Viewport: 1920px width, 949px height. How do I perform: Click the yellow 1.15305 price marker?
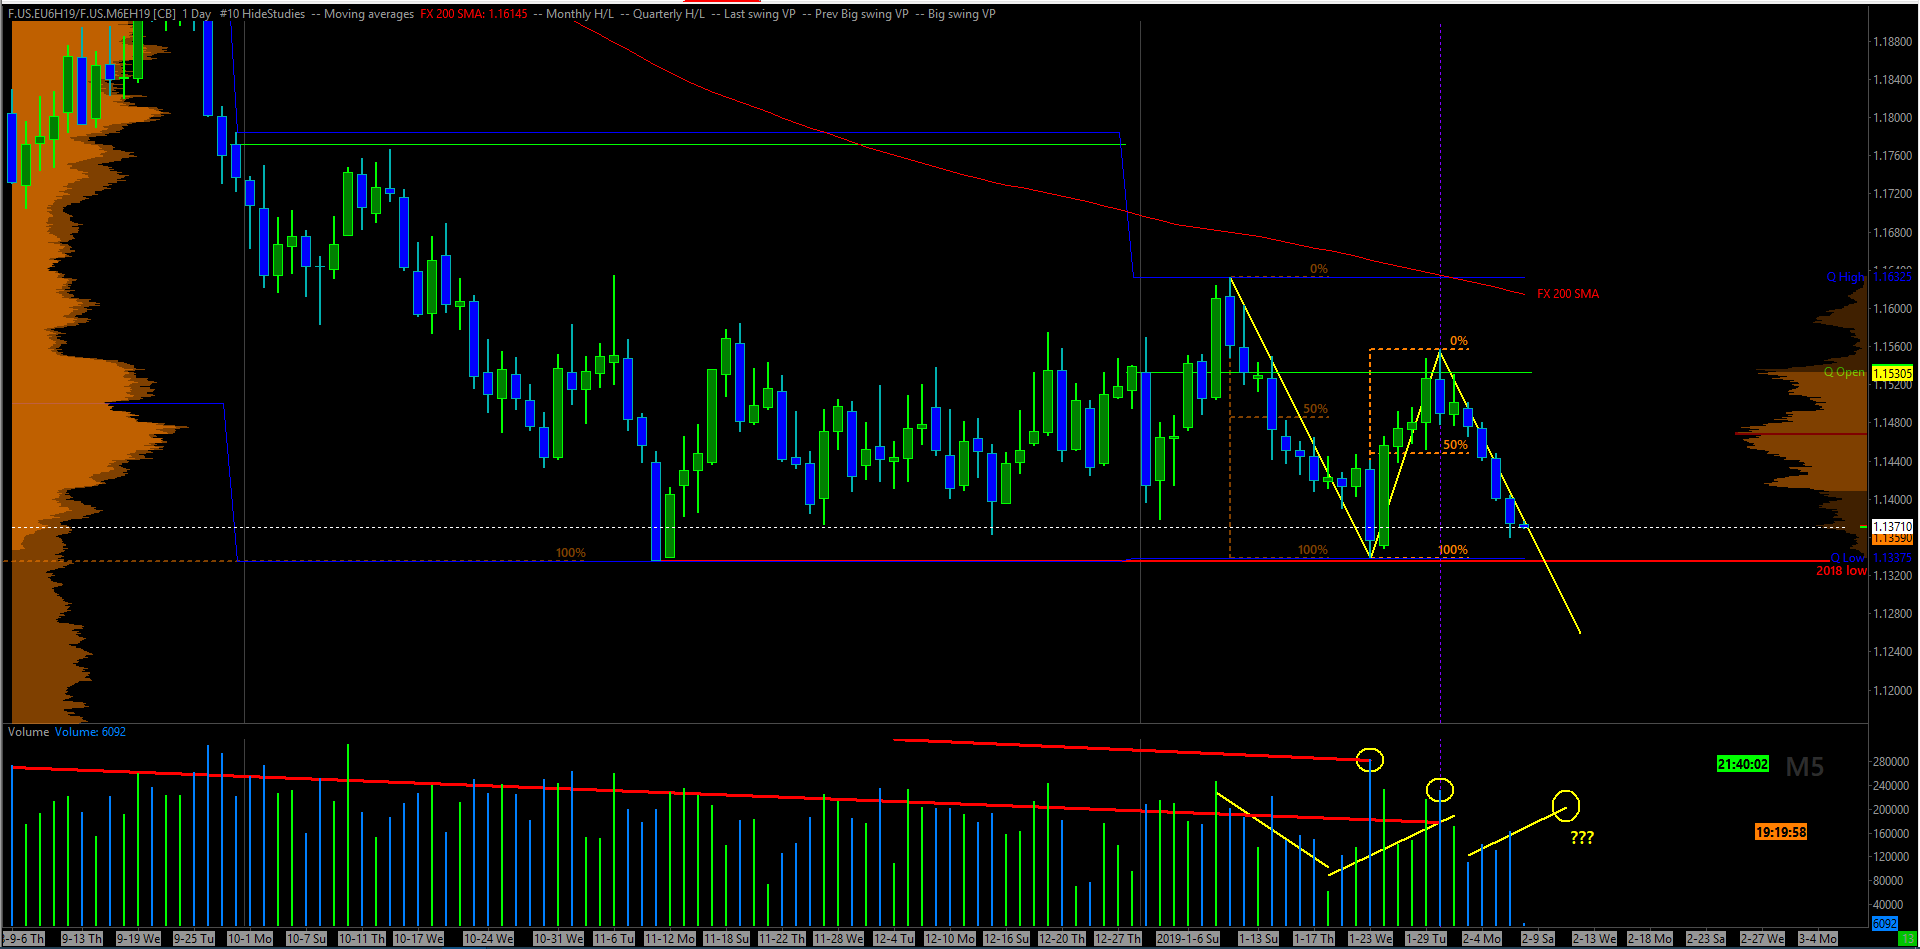pos(1892,373)
